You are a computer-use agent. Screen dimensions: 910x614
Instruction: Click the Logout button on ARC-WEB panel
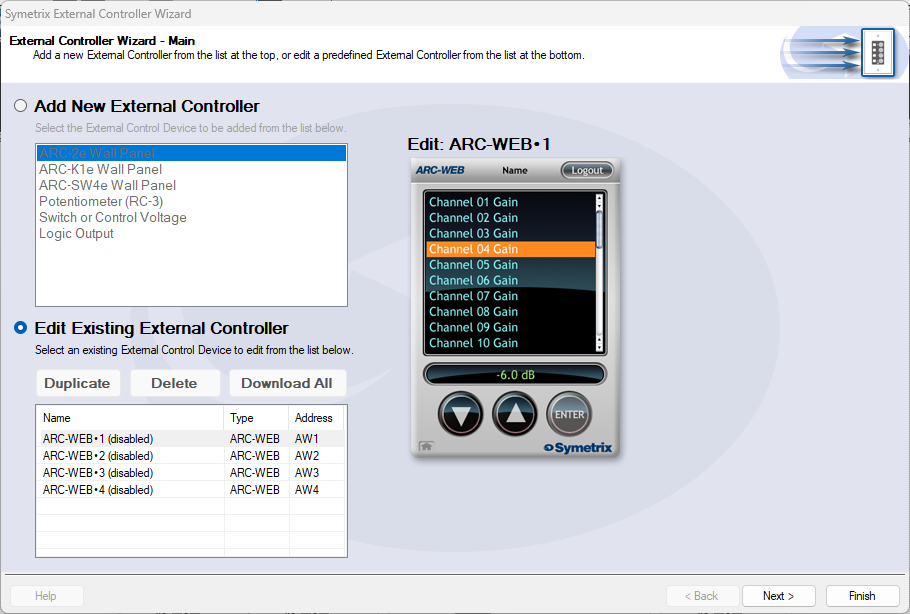[587, 170]
